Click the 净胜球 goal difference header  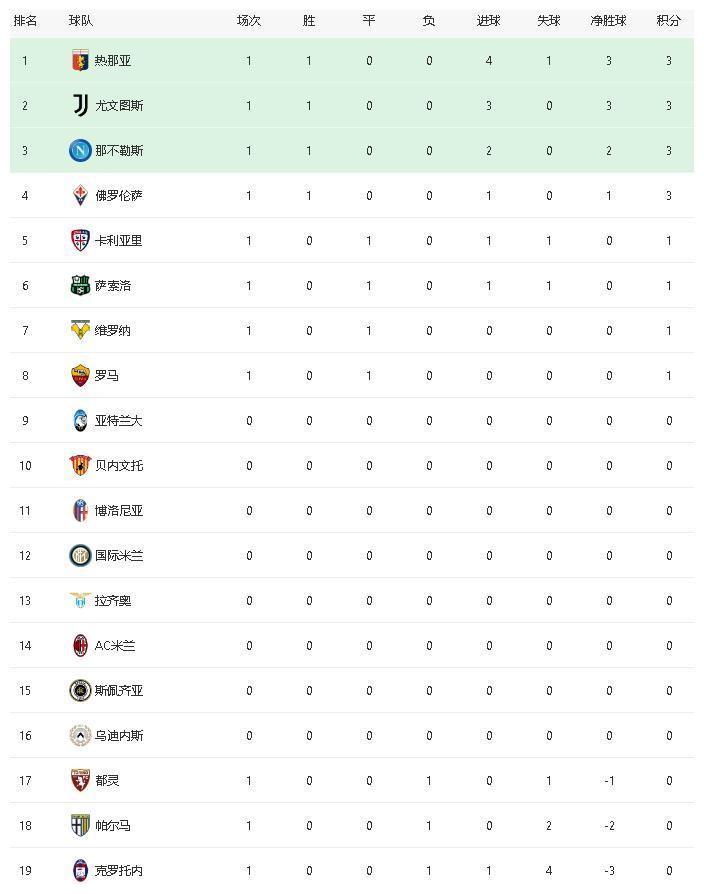tap(608, 21)
